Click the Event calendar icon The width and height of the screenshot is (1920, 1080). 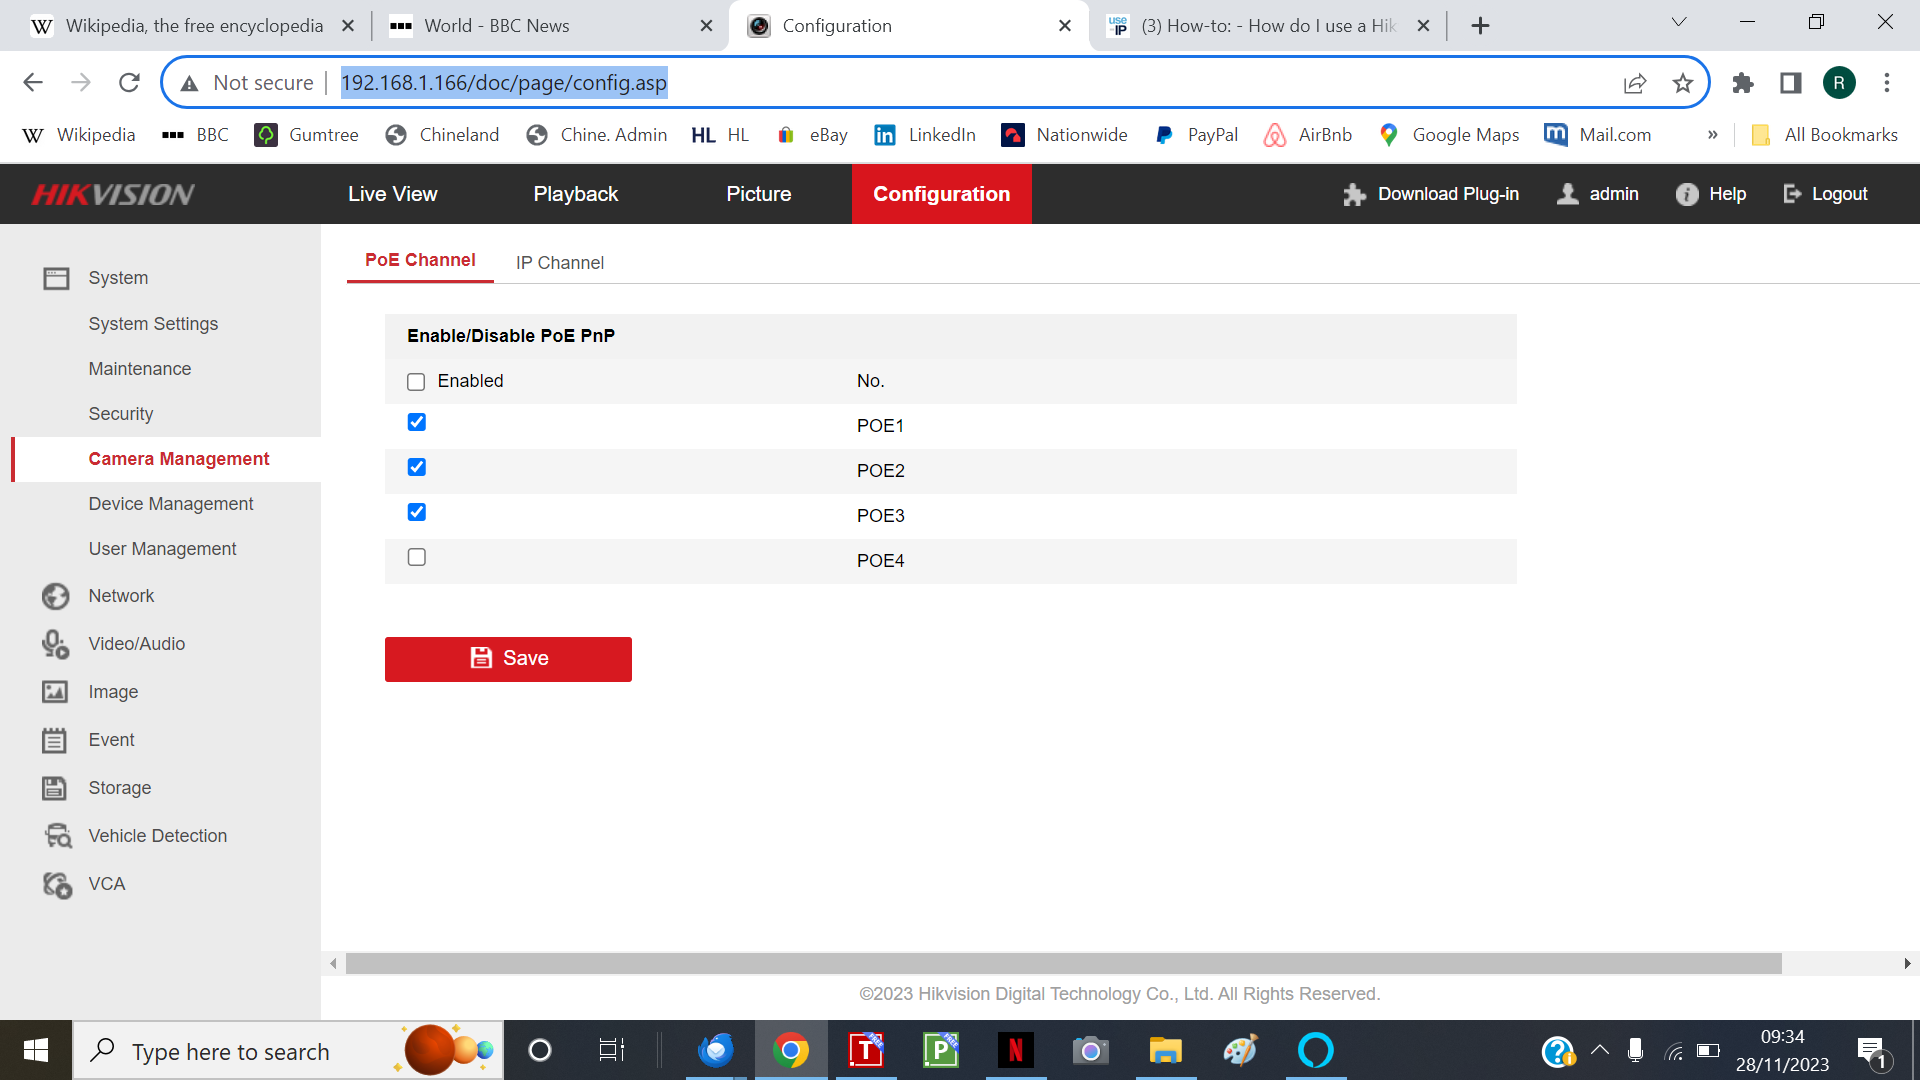[x=55, y=740]
